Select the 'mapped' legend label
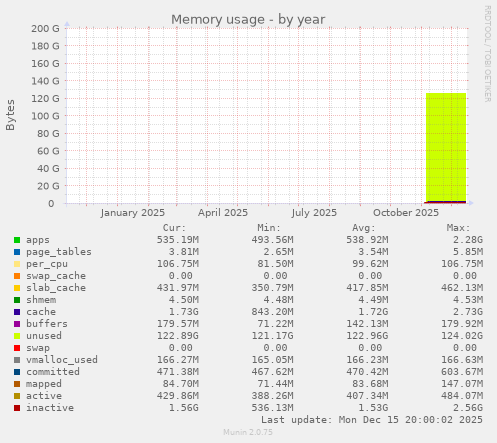The image size is (497, 443). [x=44, y=384]
